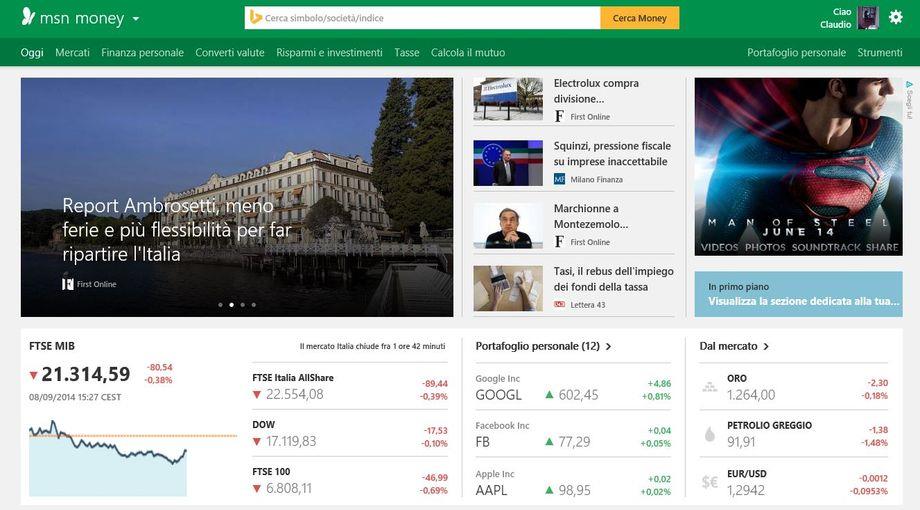Click Petrolio Greggio oil drop icon

710,434
